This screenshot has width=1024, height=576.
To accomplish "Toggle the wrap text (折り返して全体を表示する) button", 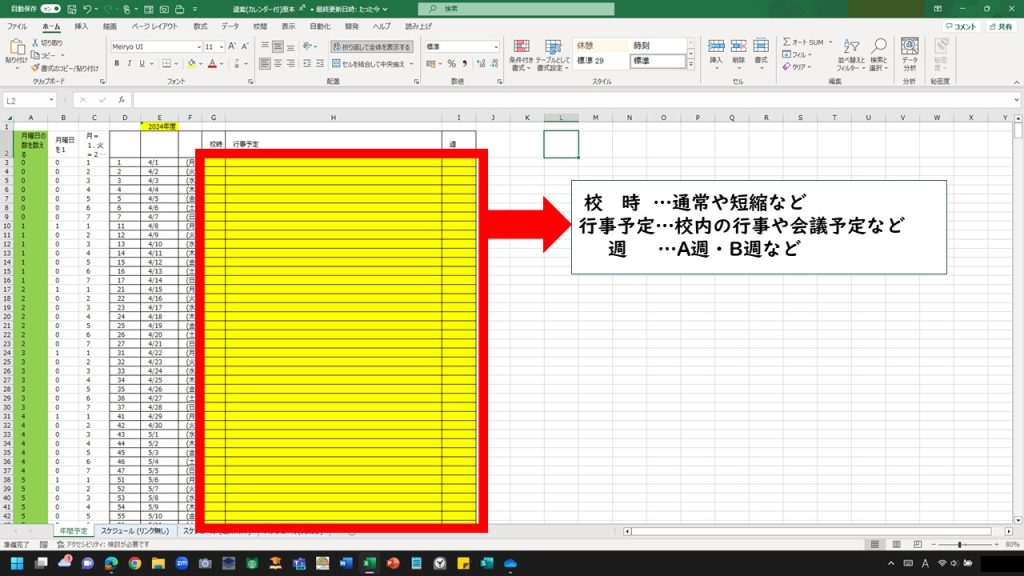I will (x=371, y=46).
